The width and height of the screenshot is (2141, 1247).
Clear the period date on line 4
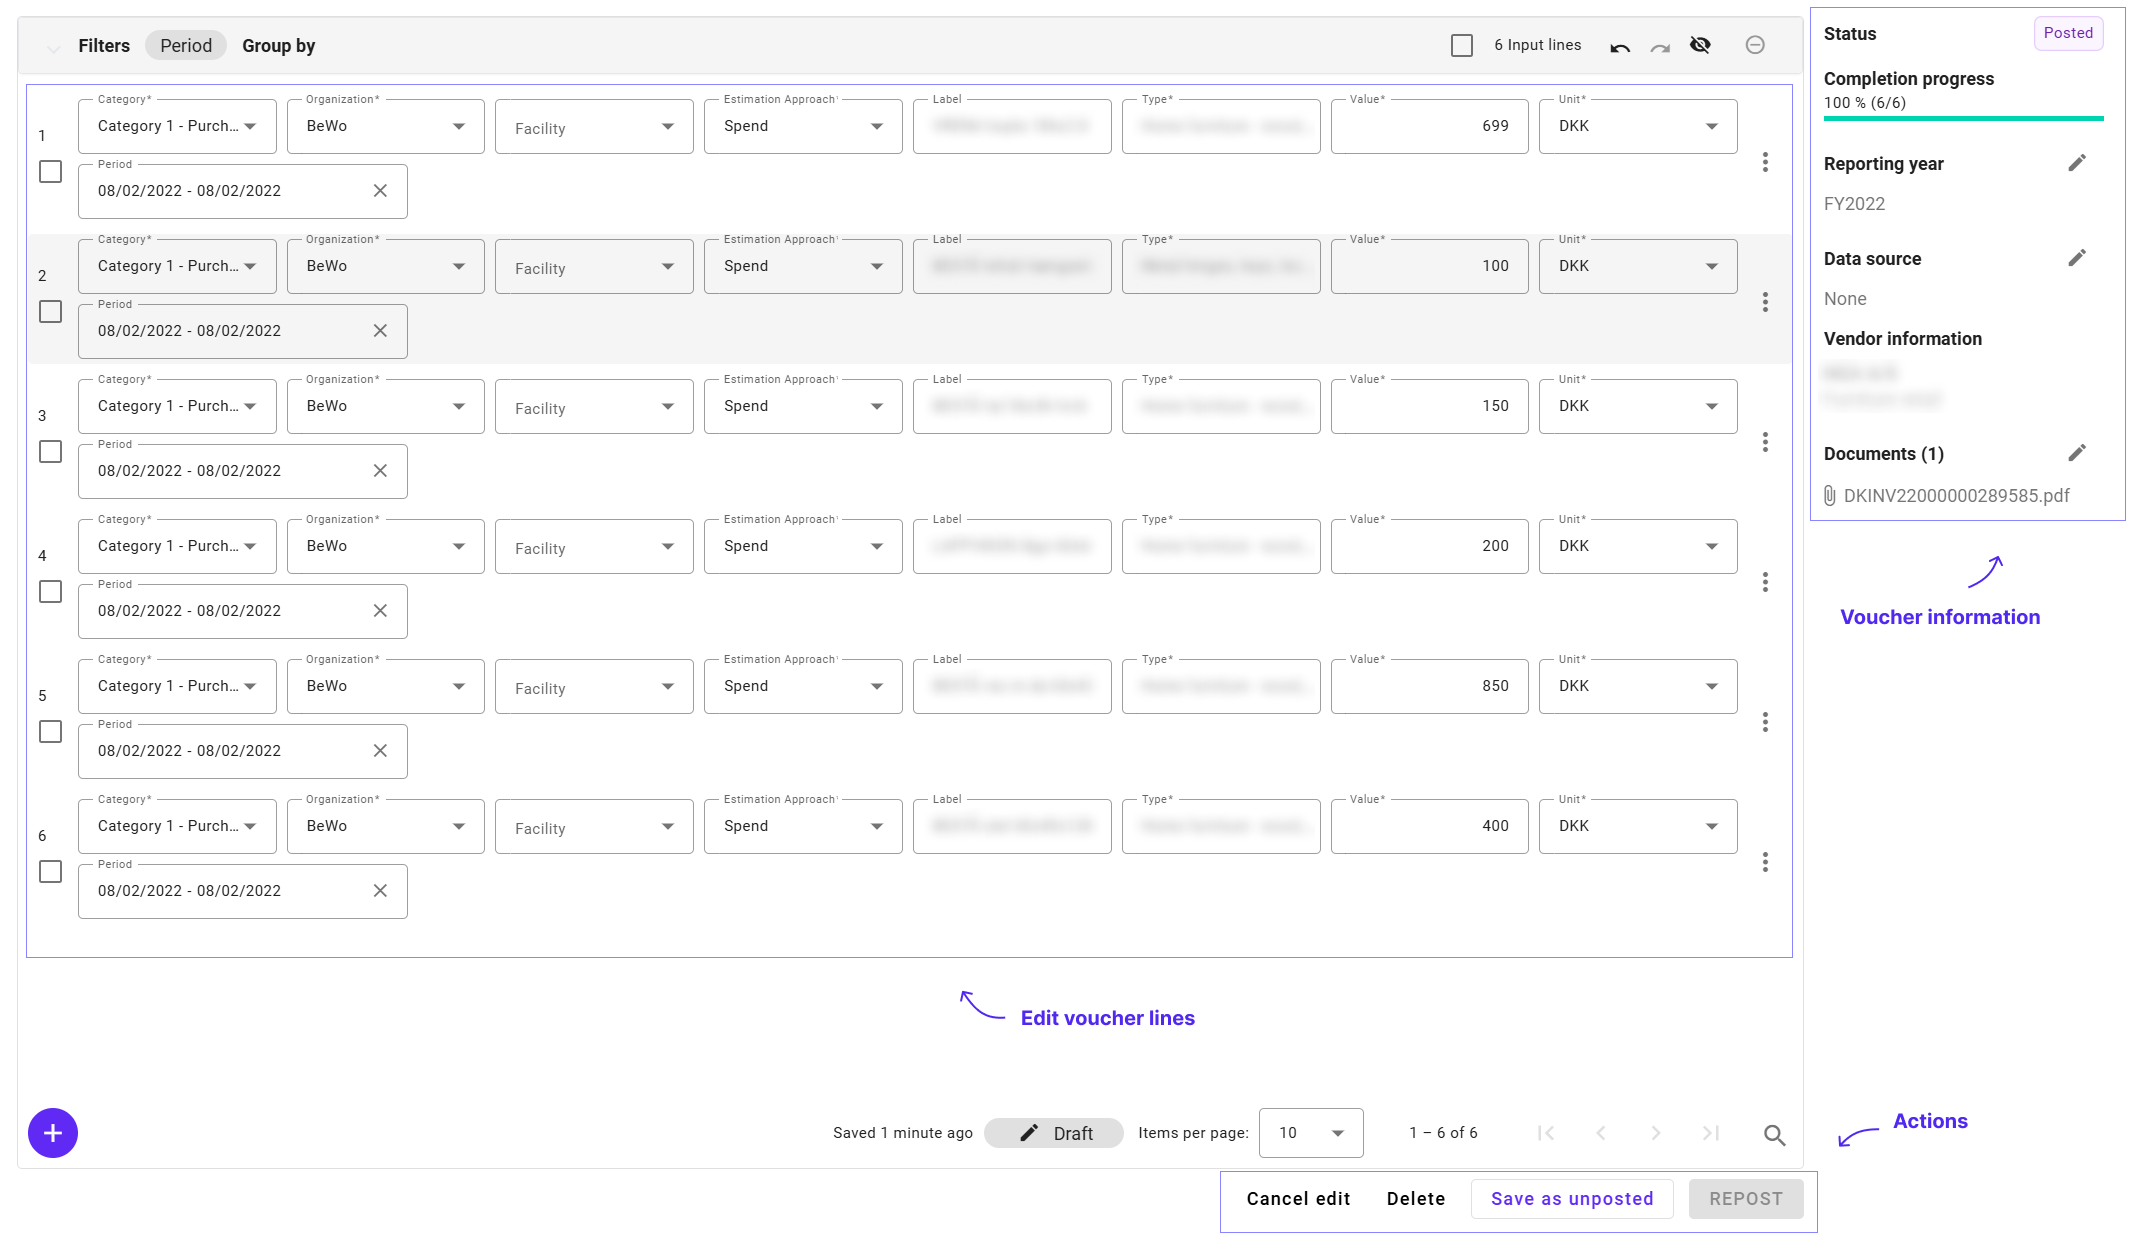(380, 611)
